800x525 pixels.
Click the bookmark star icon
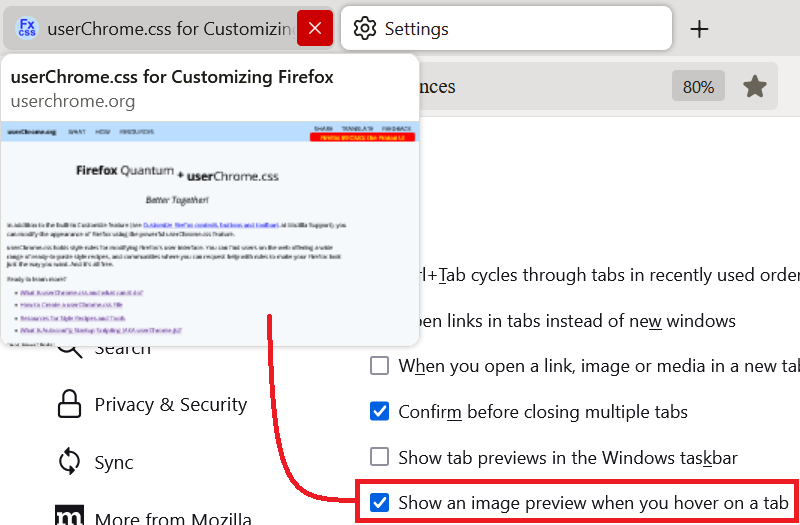click(755, 87)
